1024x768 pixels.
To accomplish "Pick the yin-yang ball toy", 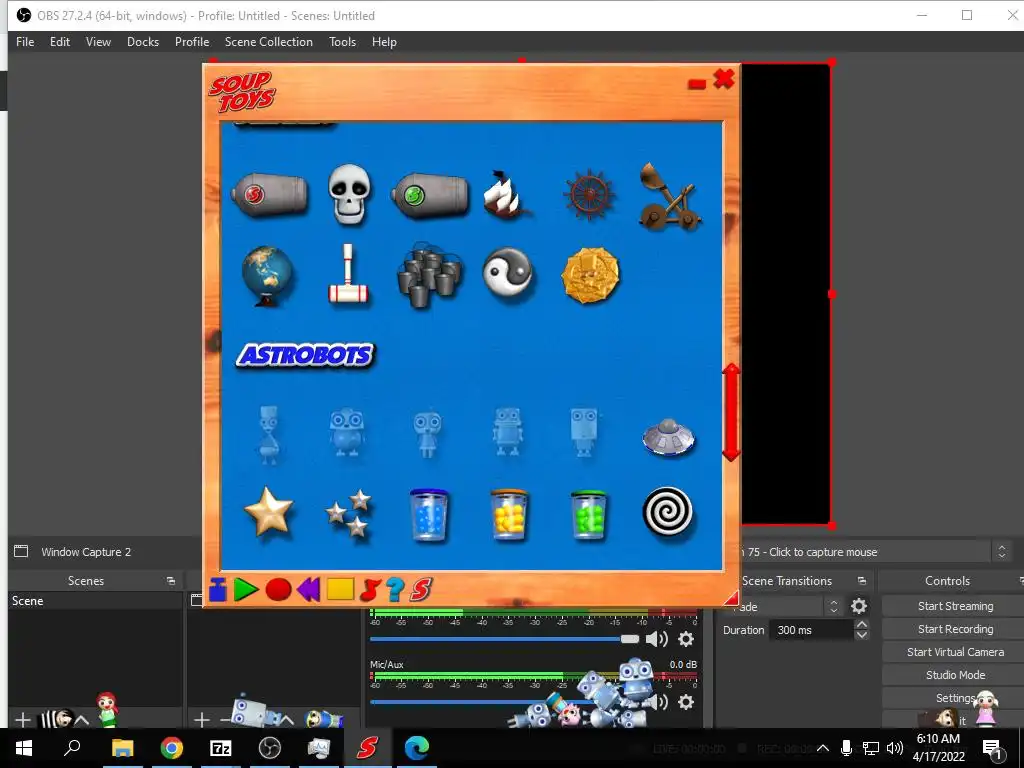I will tap(507, 274).
